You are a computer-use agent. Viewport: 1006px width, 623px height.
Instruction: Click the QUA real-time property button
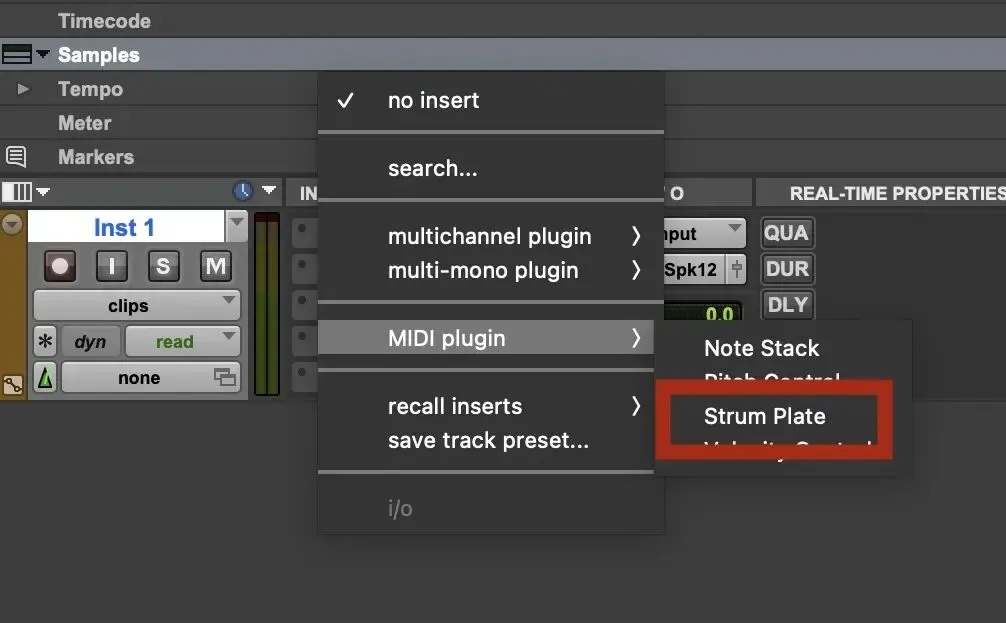(787, 232)
